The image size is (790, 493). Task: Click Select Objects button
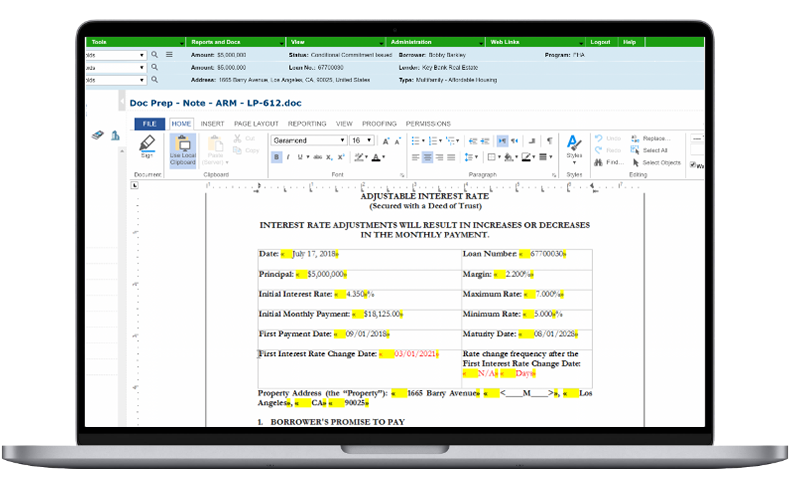click(x=656, y=162)
